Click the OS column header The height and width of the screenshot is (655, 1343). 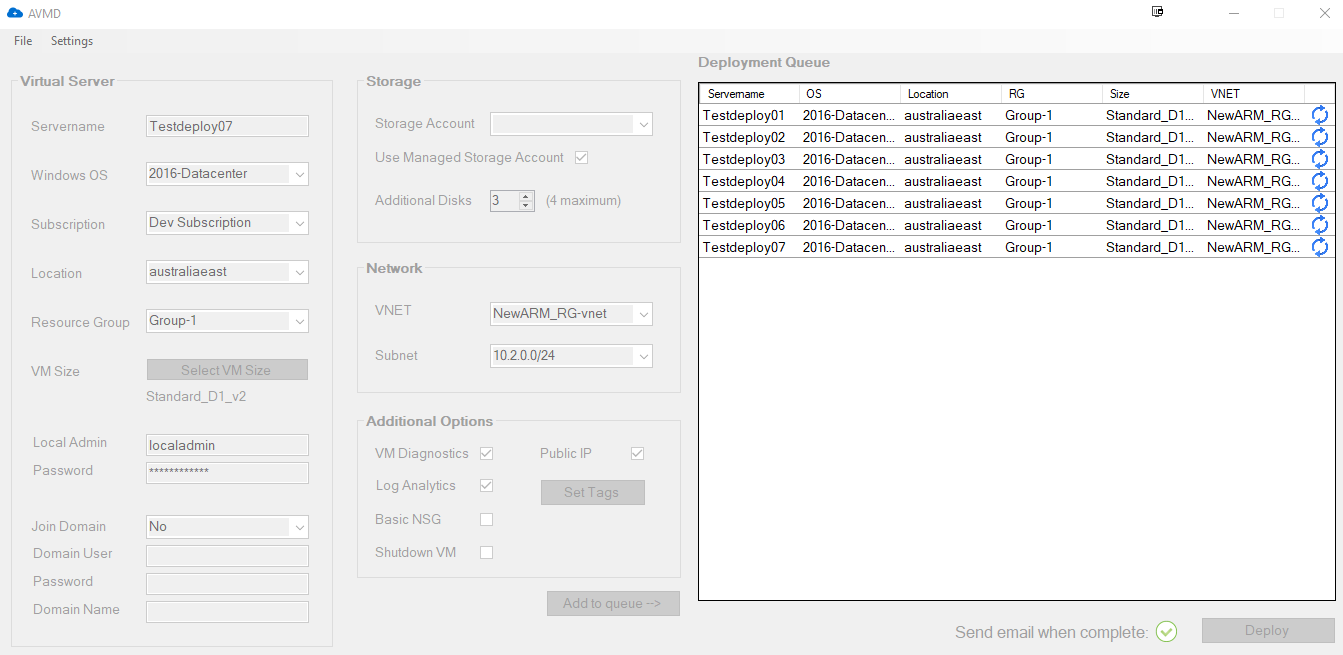(x=851, y=93)
